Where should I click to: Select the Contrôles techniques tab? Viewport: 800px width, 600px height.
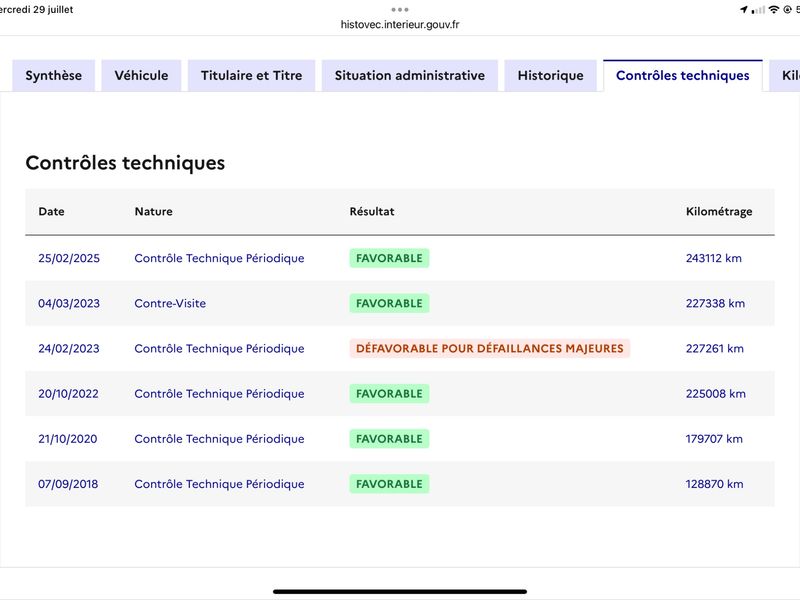click(x=683, y=76)
